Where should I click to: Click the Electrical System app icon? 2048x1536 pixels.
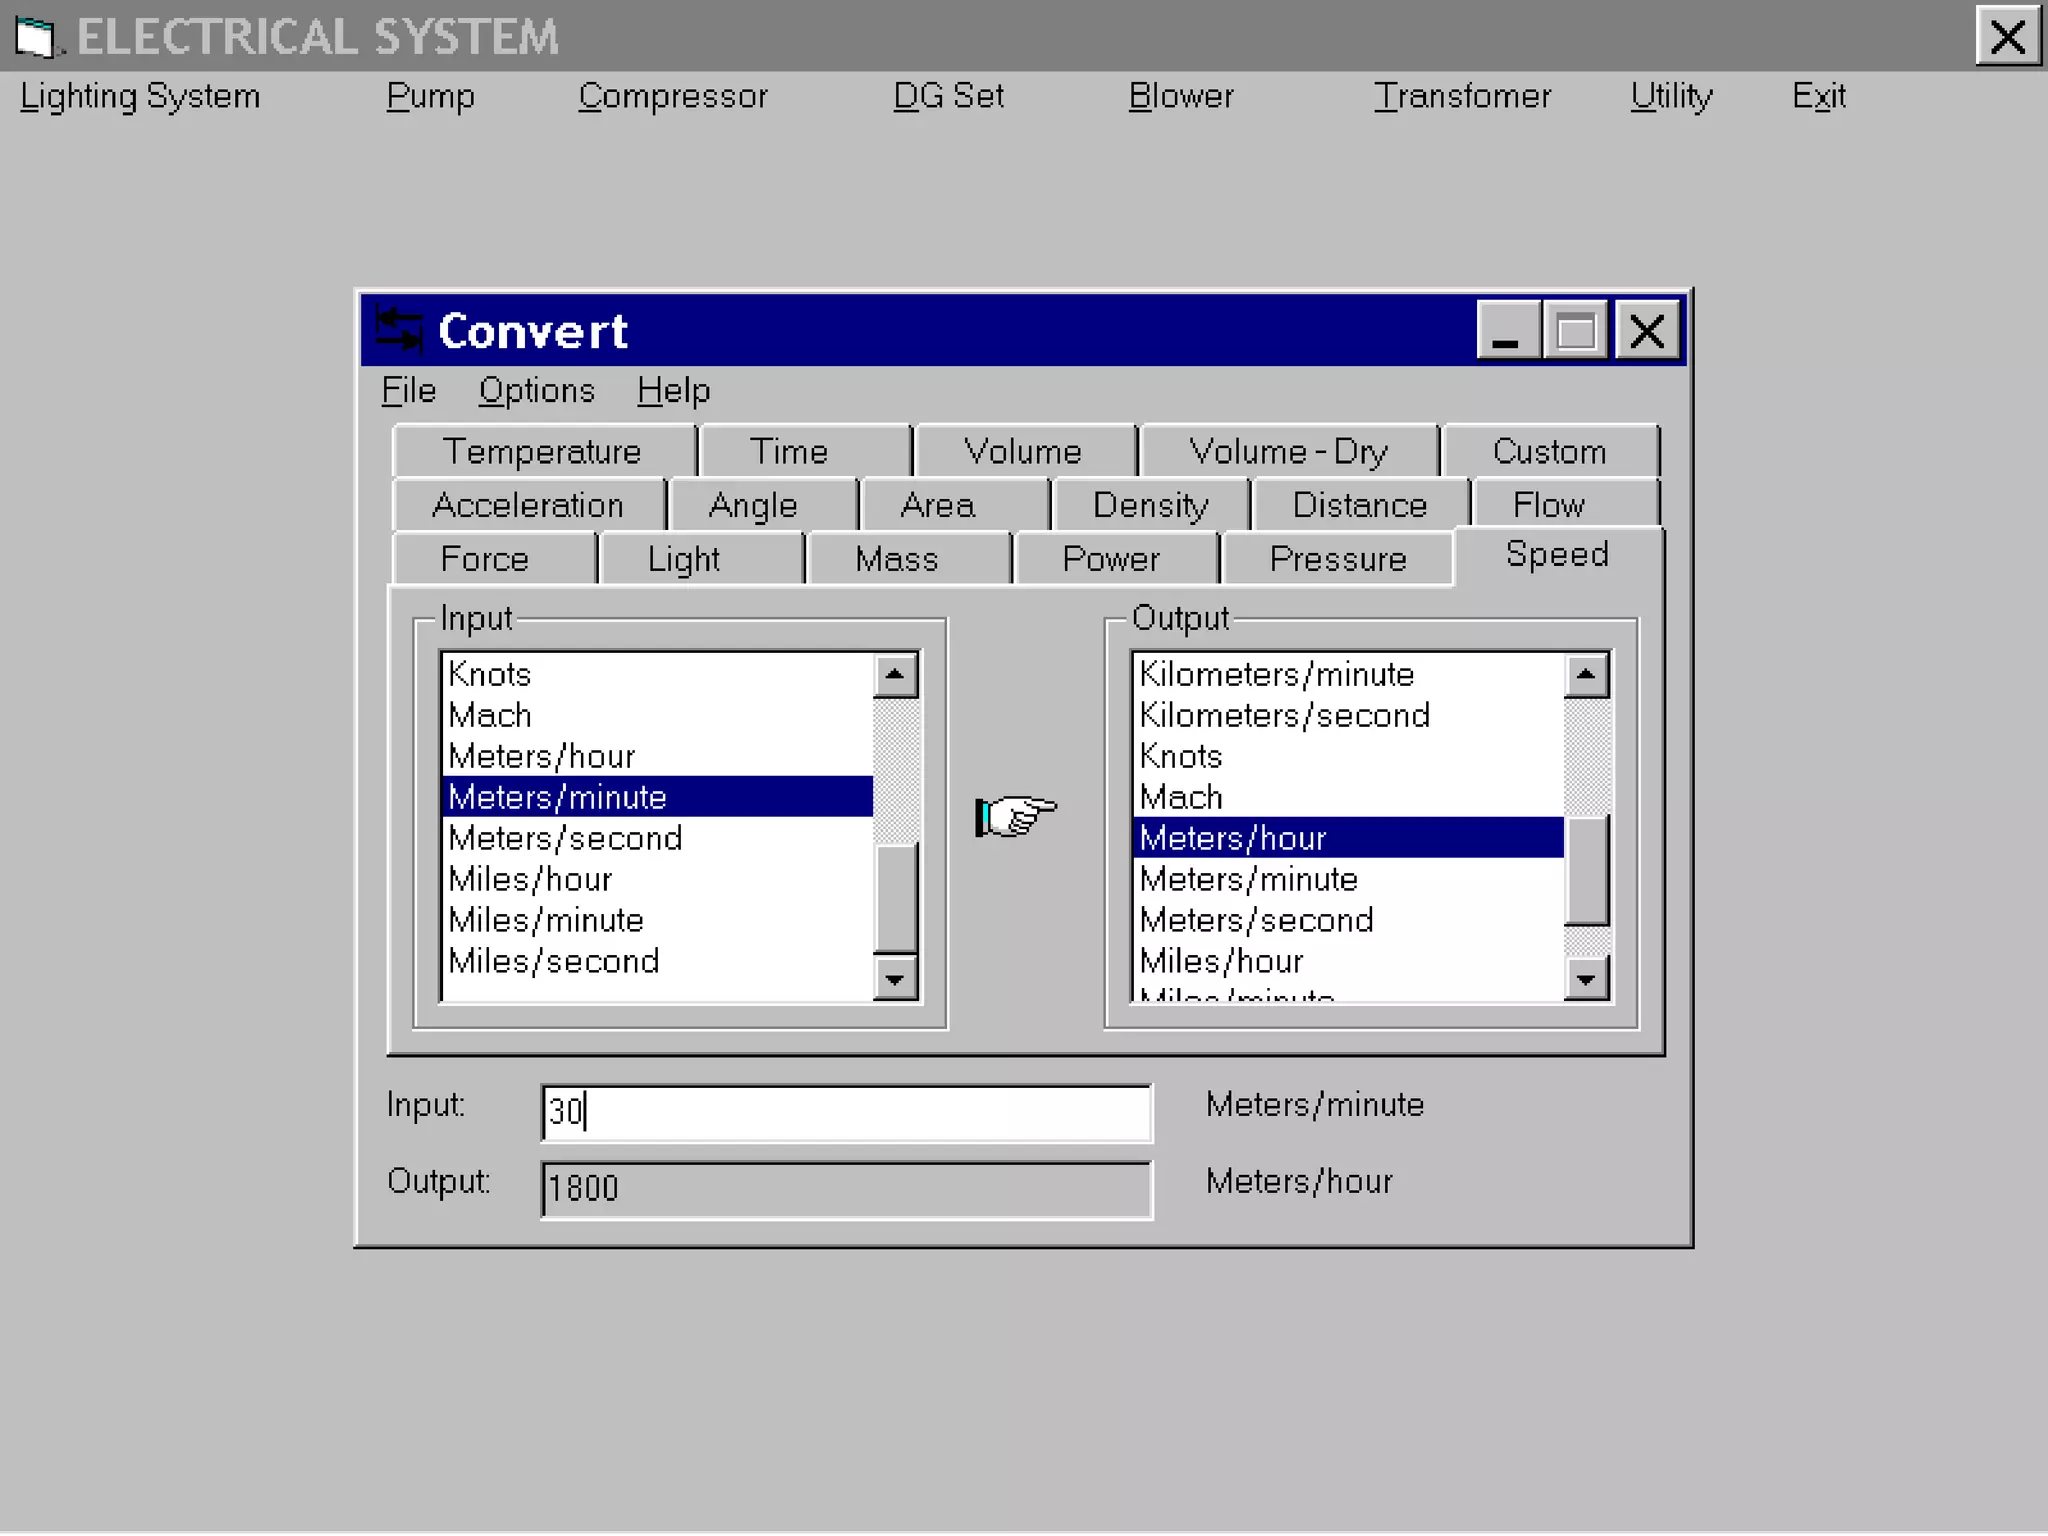point(35,37)
